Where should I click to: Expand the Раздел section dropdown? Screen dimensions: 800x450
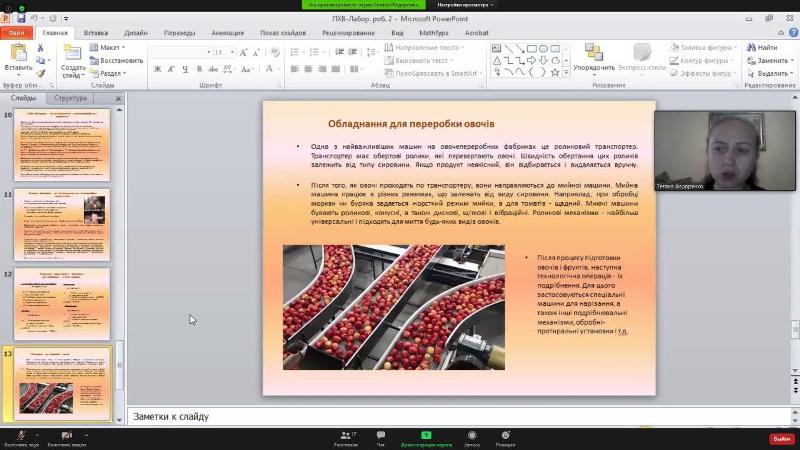coord(112,73)
